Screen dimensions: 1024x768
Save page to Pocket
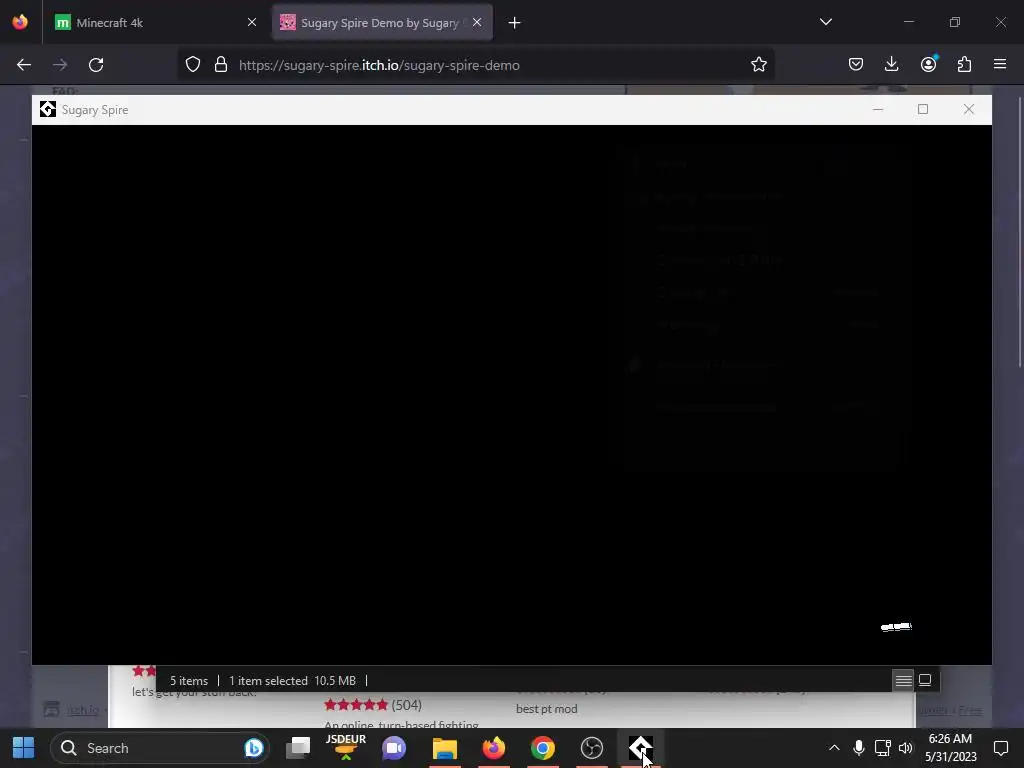click(856, 65)
